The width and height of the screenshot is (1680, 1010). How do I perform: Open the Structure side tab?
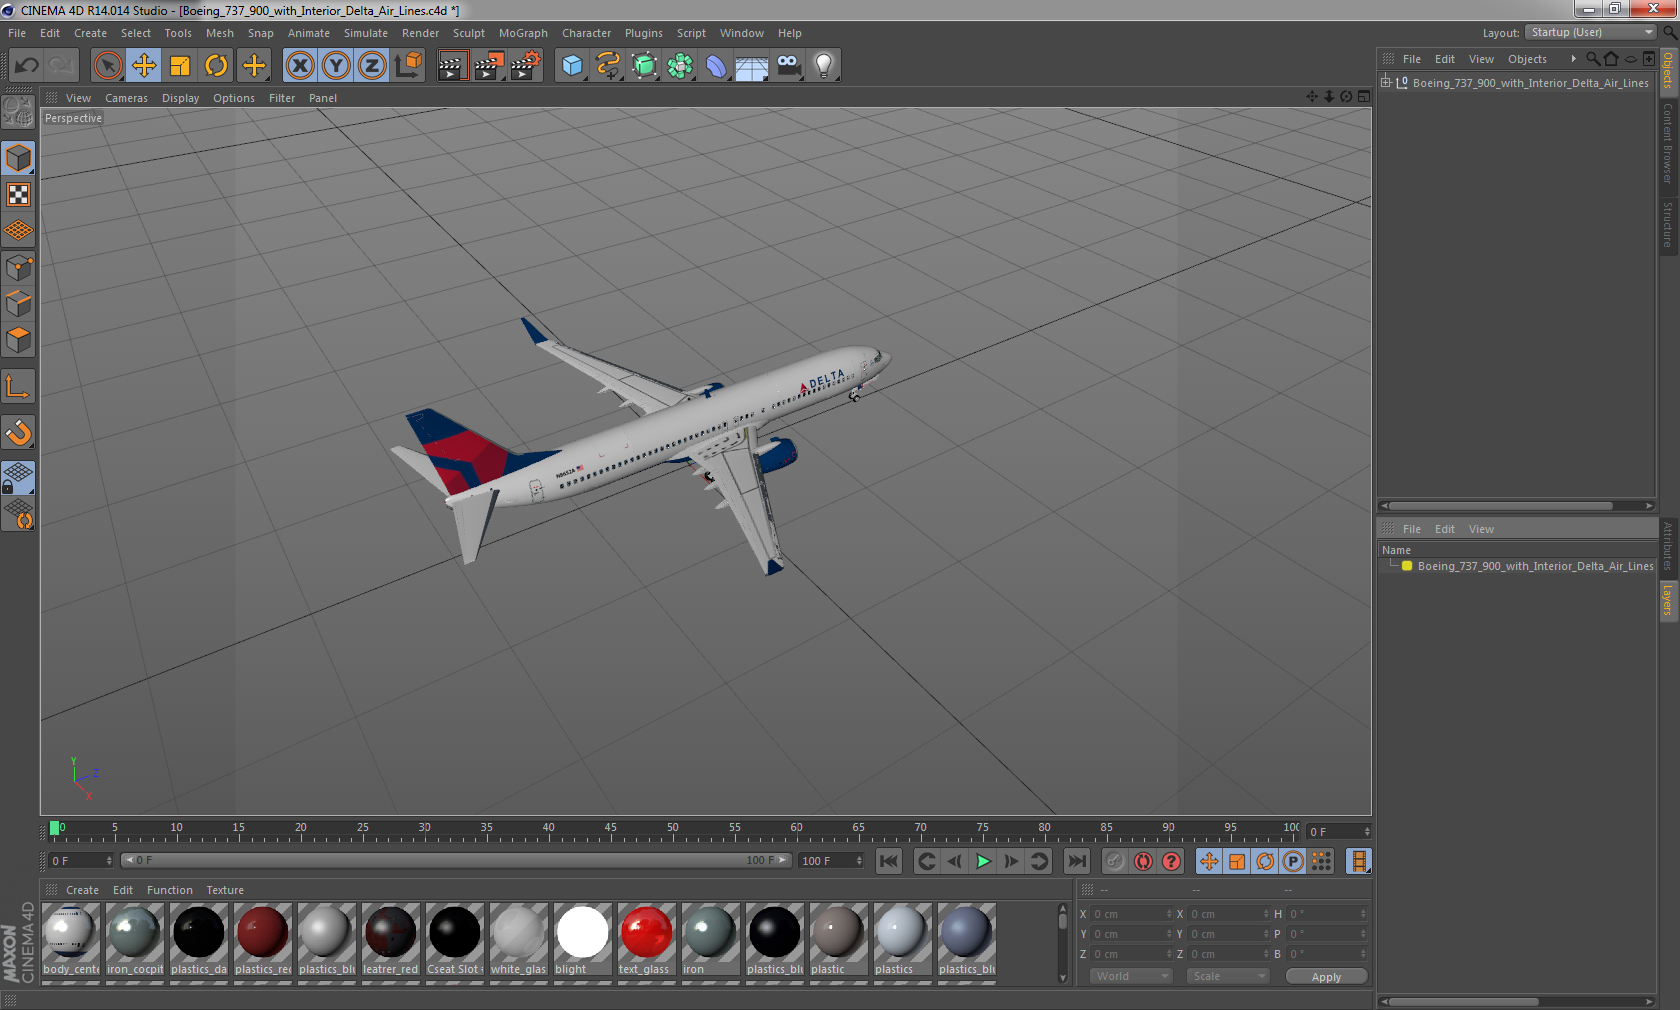tap(1668, 224)
